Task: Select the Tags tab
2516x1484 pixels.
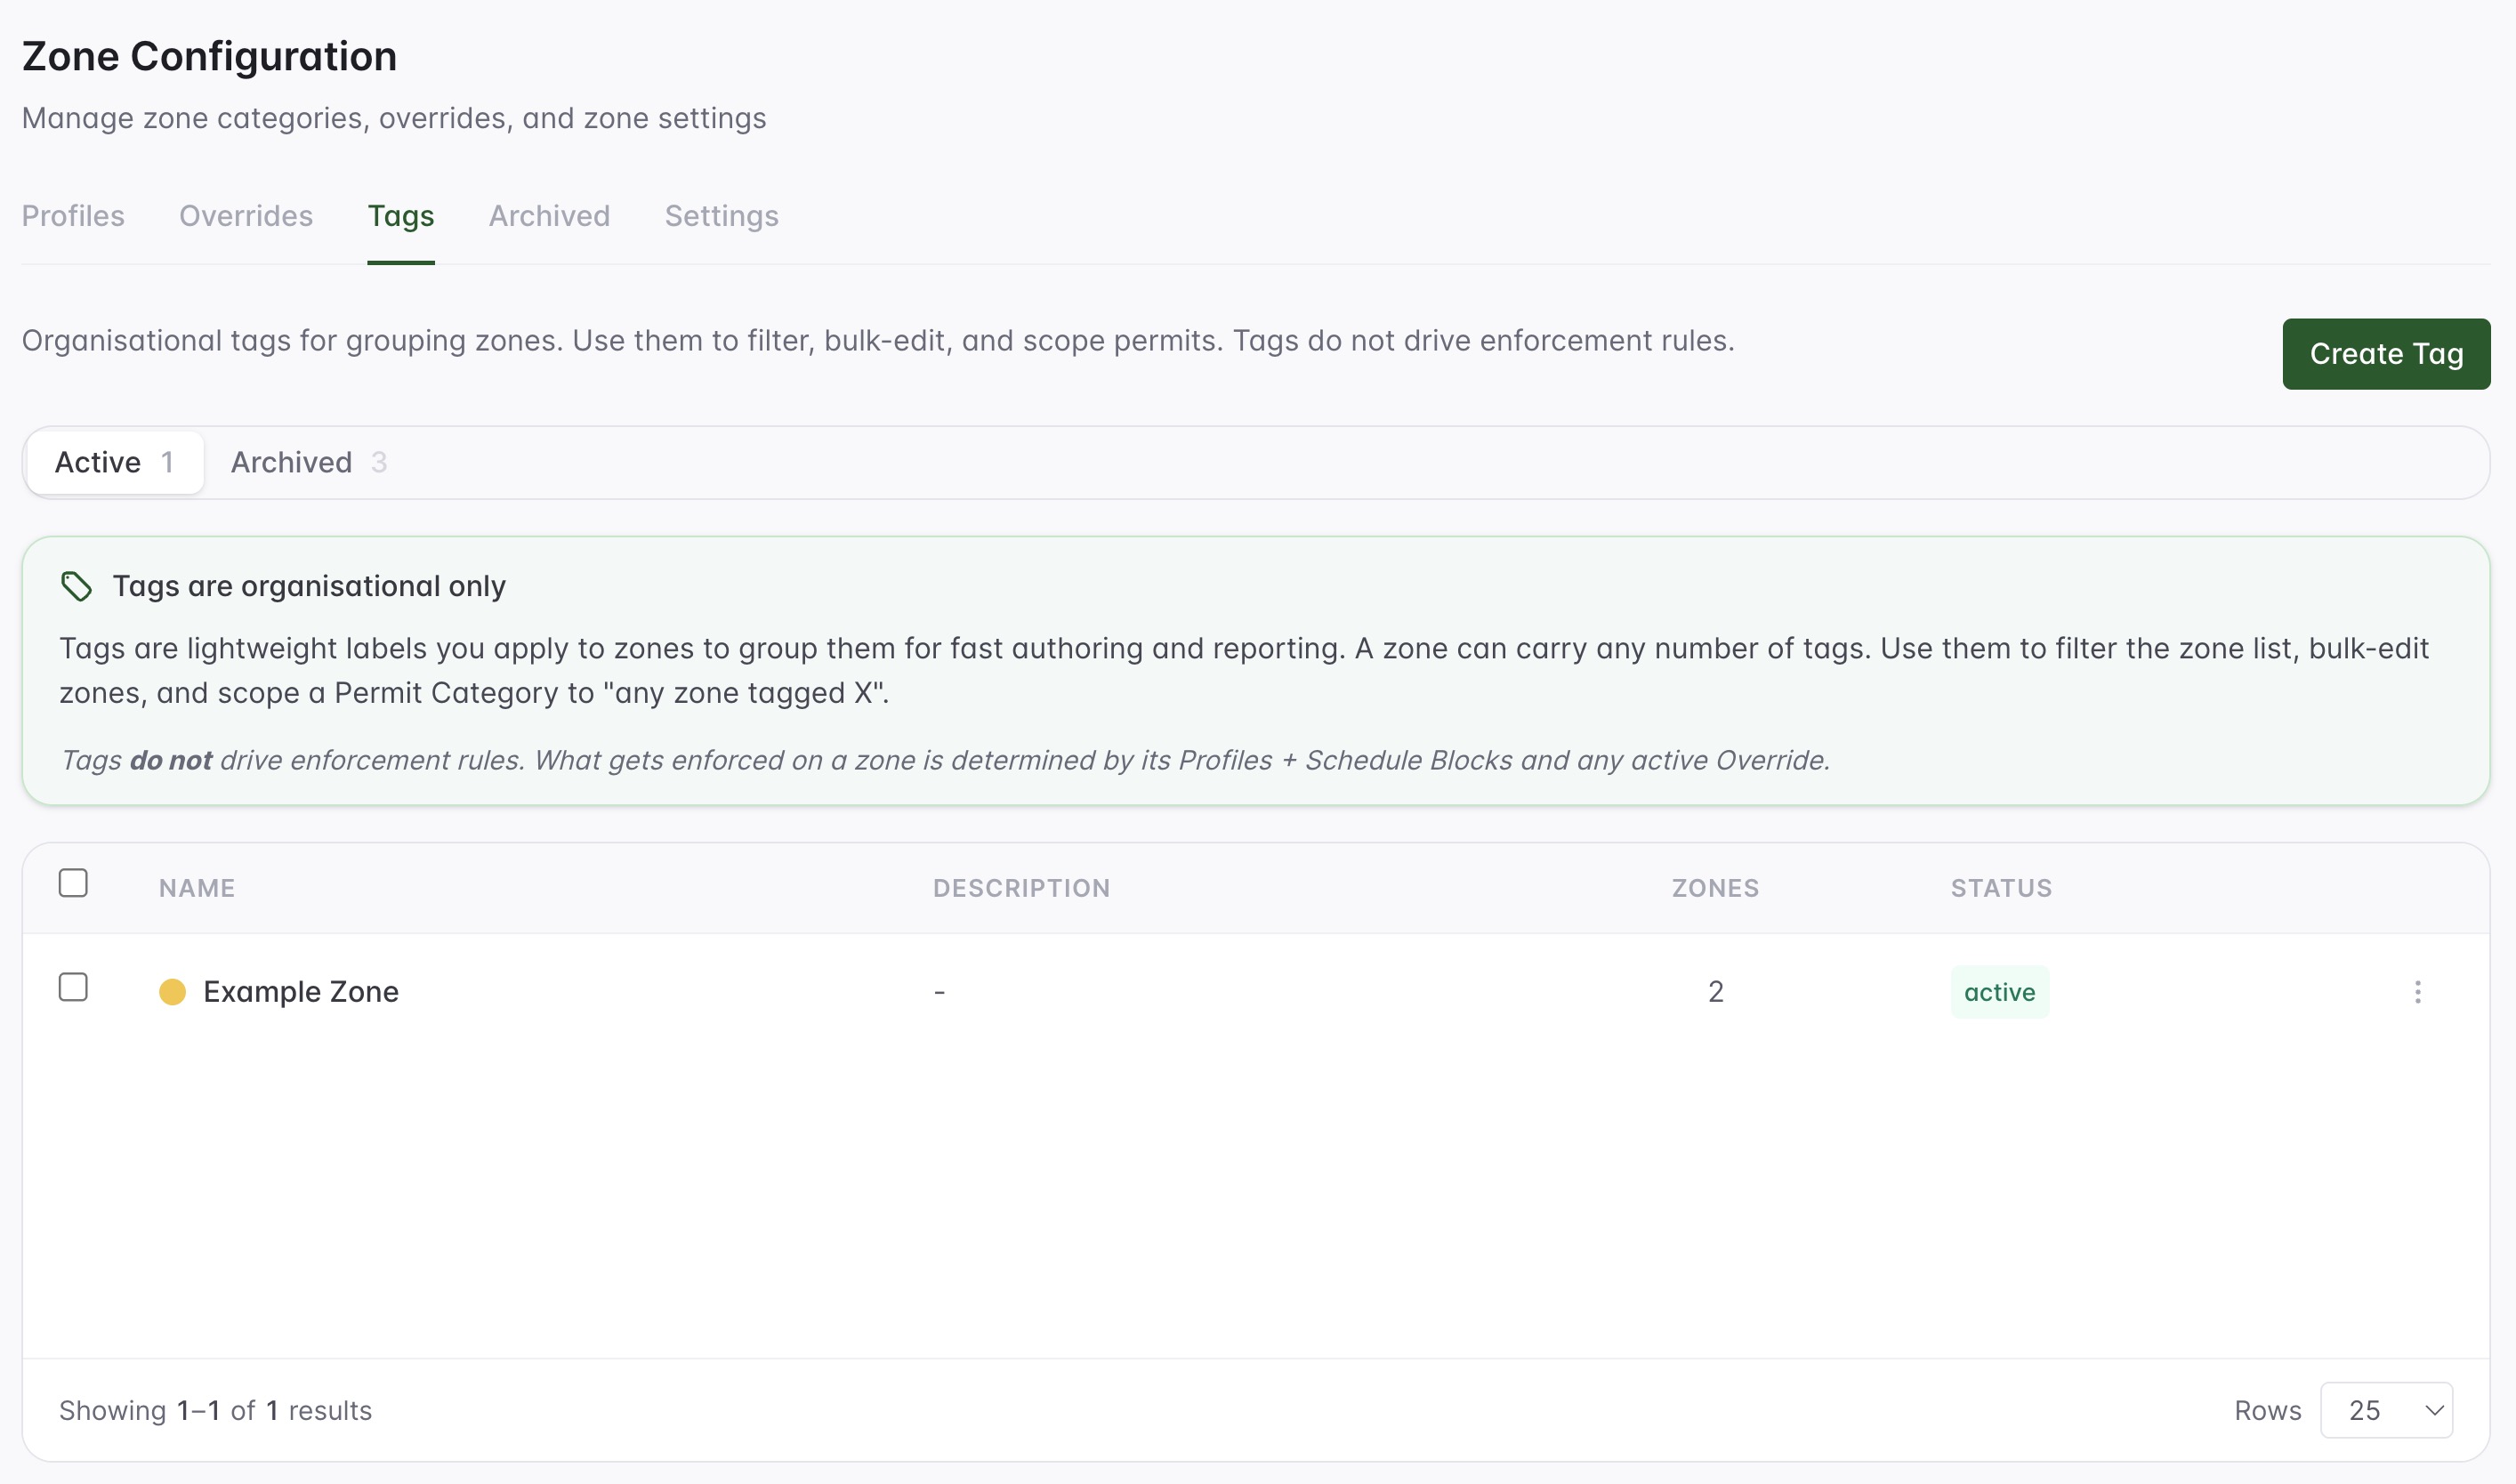Action: [x=400, y=216]
